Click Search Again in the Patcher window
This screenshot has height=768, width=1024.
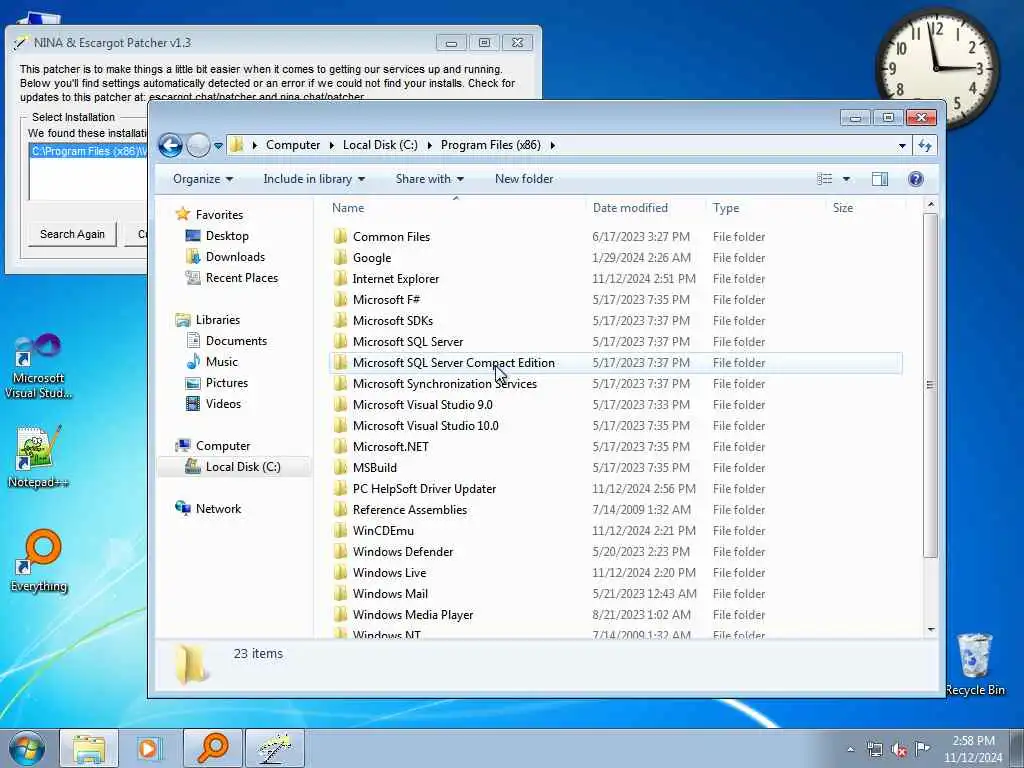[72, 234]
